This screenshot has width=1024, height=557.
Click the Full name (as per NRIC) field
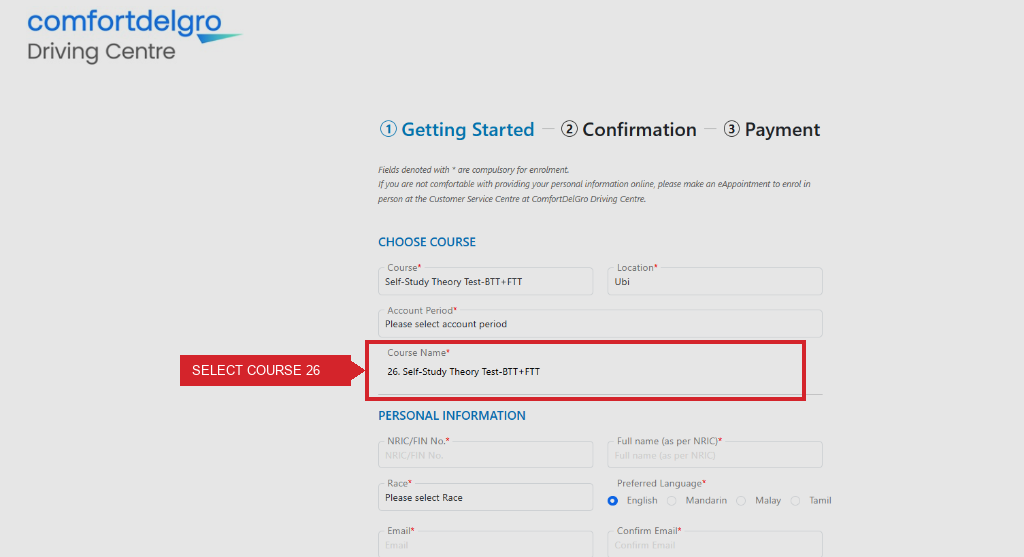[714, 455]
